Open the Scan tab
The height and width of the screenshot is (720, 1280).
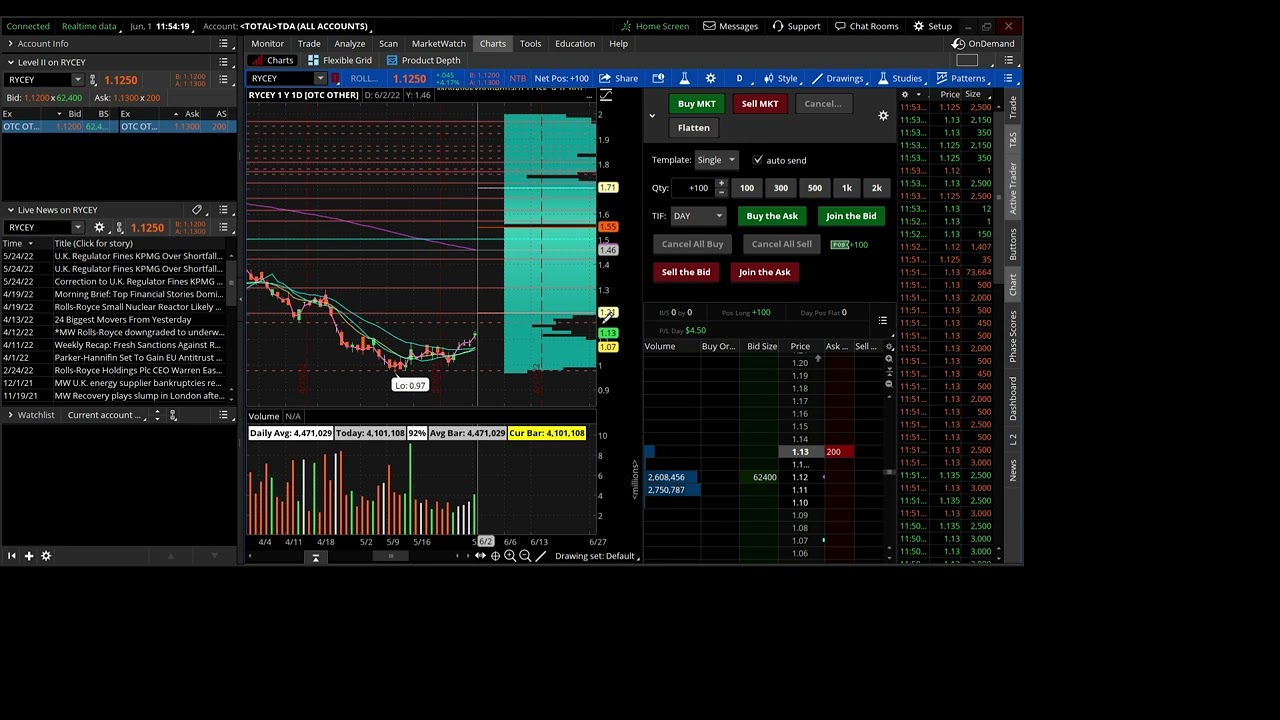coord(388,44)
